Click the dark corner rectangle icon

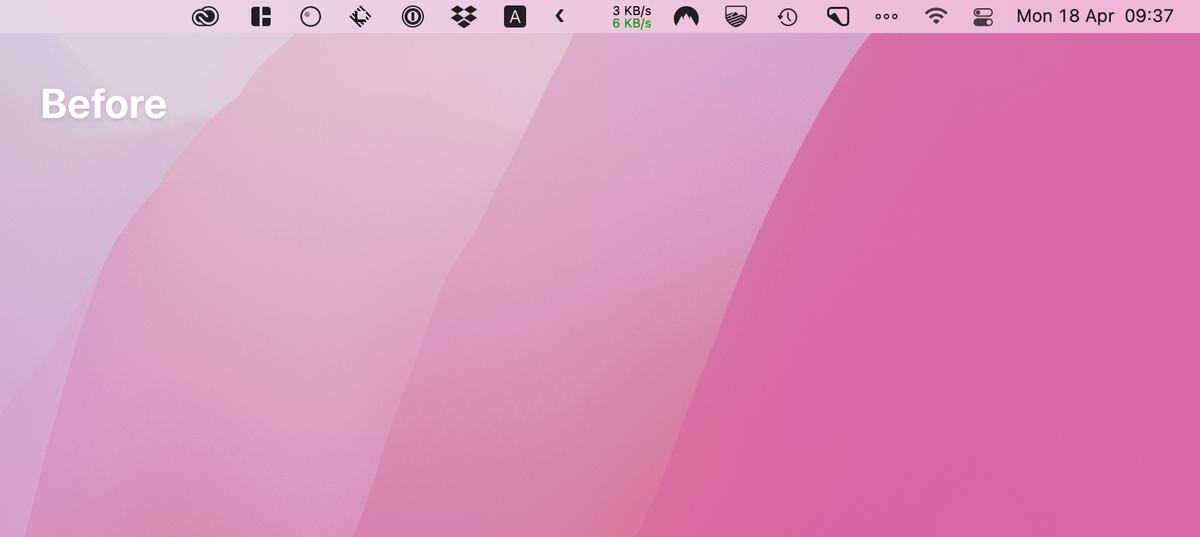(837, 16)
